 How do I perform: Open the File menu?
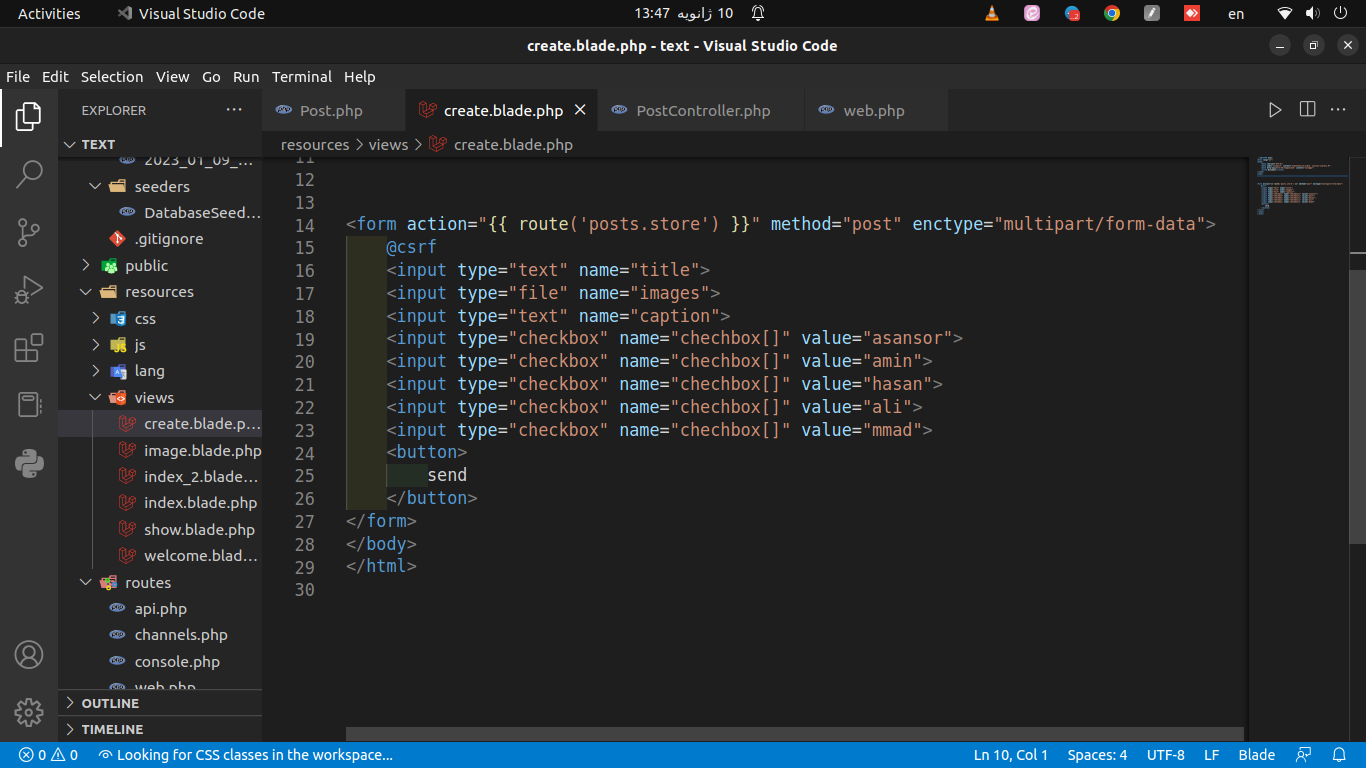click(18, 77)
